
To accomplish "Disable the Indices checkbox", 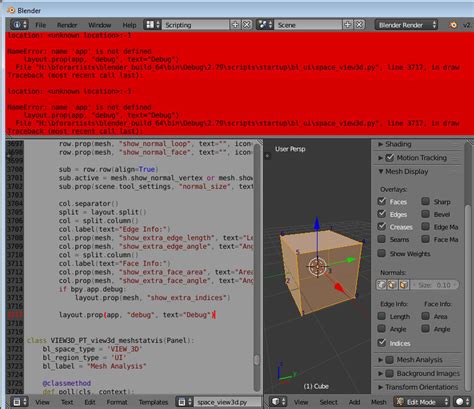I will 382,343.
